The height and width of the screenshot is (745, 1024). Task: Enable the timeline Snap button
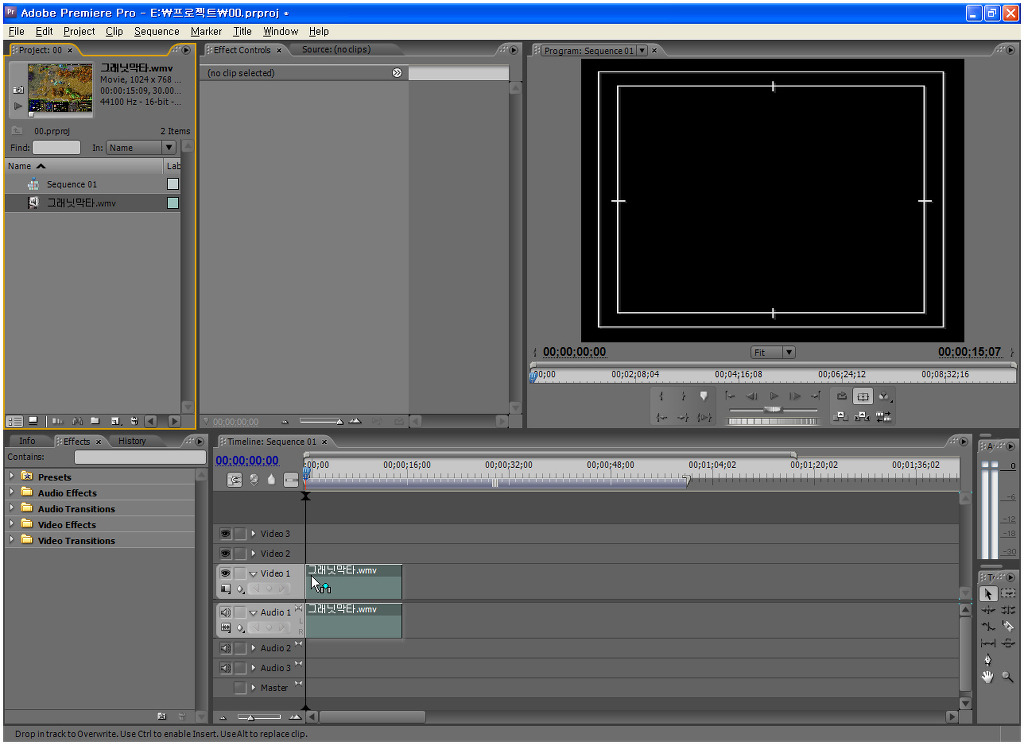[x=235, y=480]
